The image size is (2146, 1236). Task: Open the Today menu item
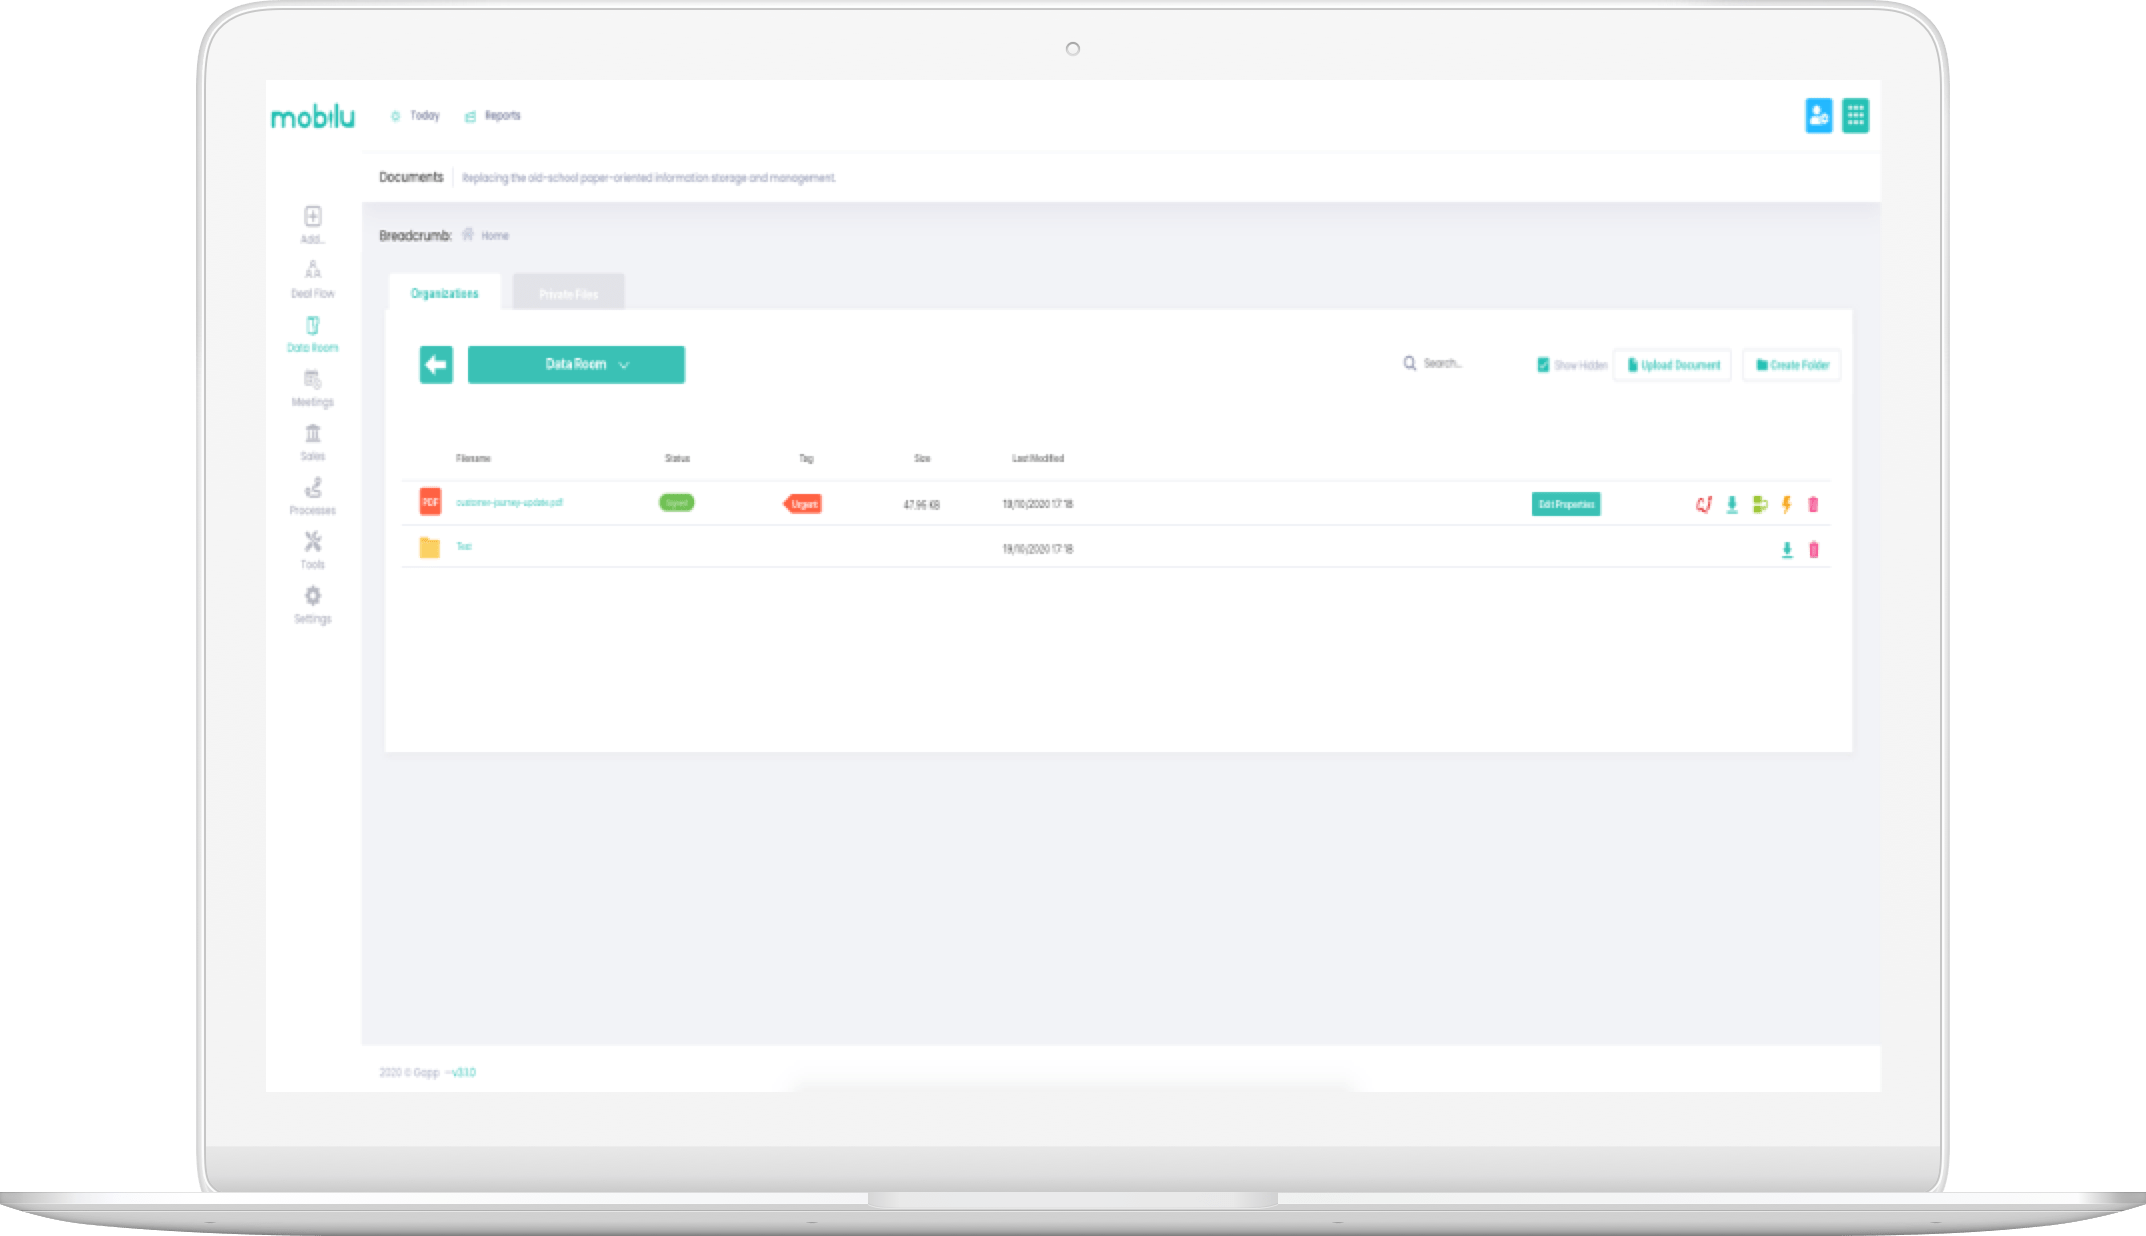[415, 116]
